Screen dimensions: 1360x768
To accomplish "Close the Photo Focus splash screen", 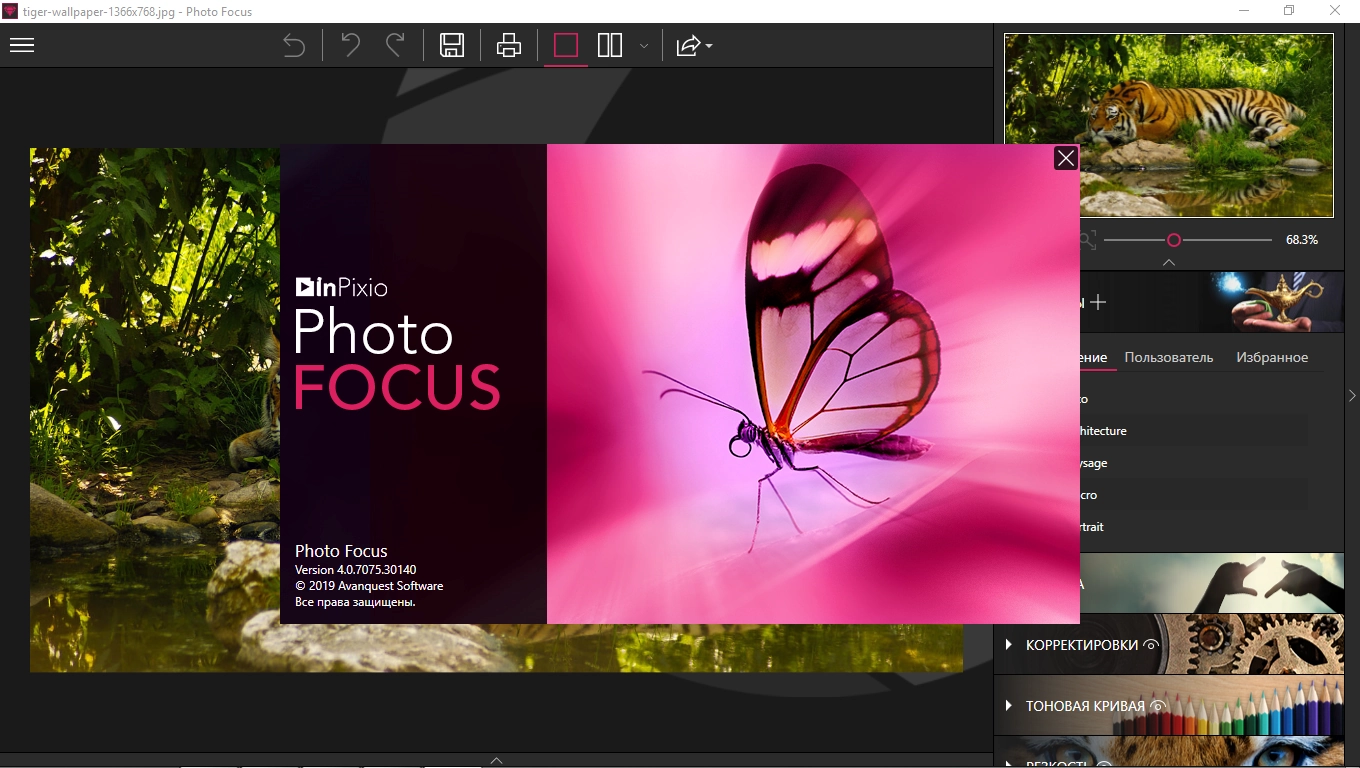I will click(1066, 158).
